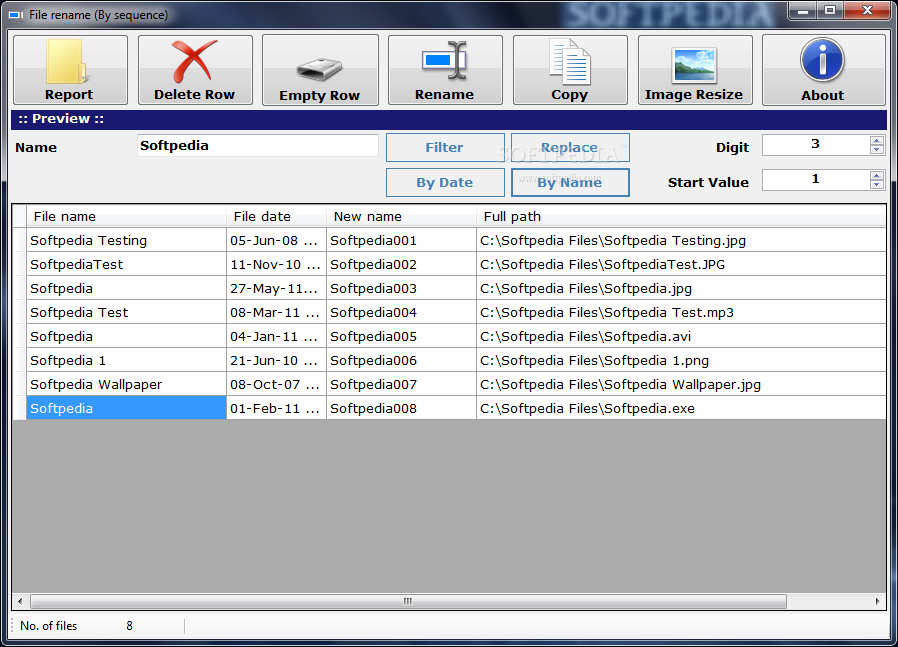898x647 pixels.
Task: Click the Softpedia003 new name cell
Action: pyautogui.click(x=401, y=289)
